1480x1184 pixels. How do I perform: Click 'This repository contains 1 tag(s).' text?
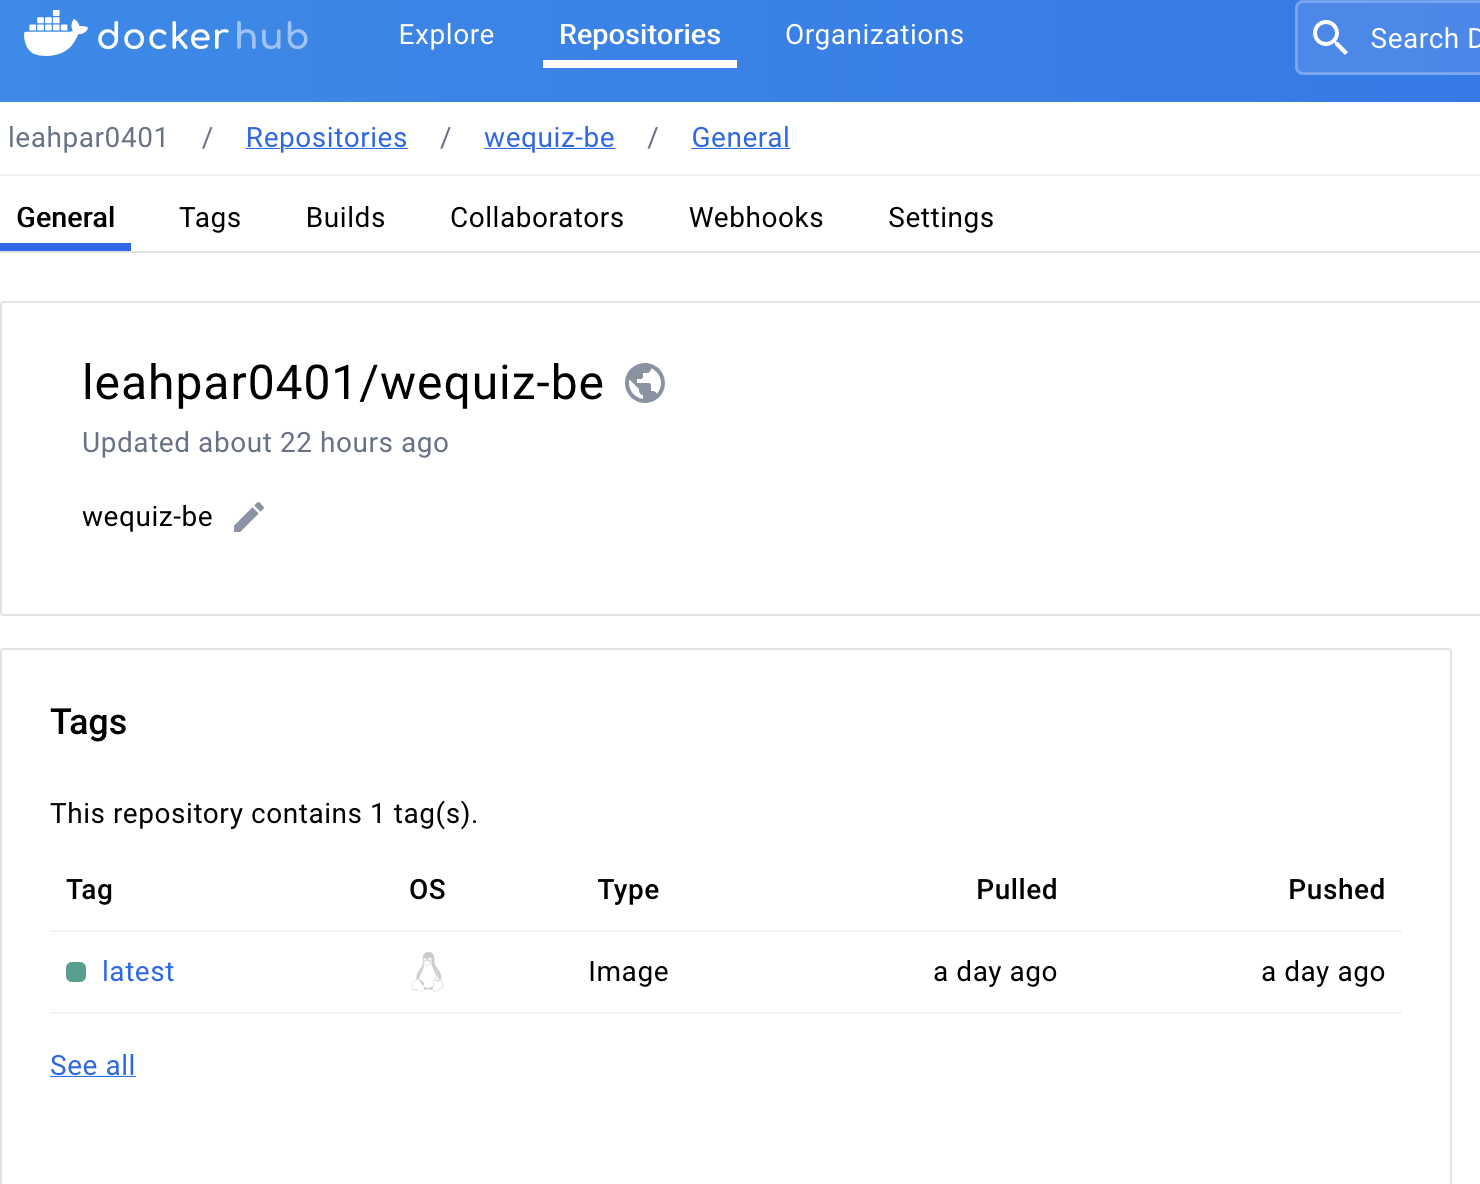264,814
